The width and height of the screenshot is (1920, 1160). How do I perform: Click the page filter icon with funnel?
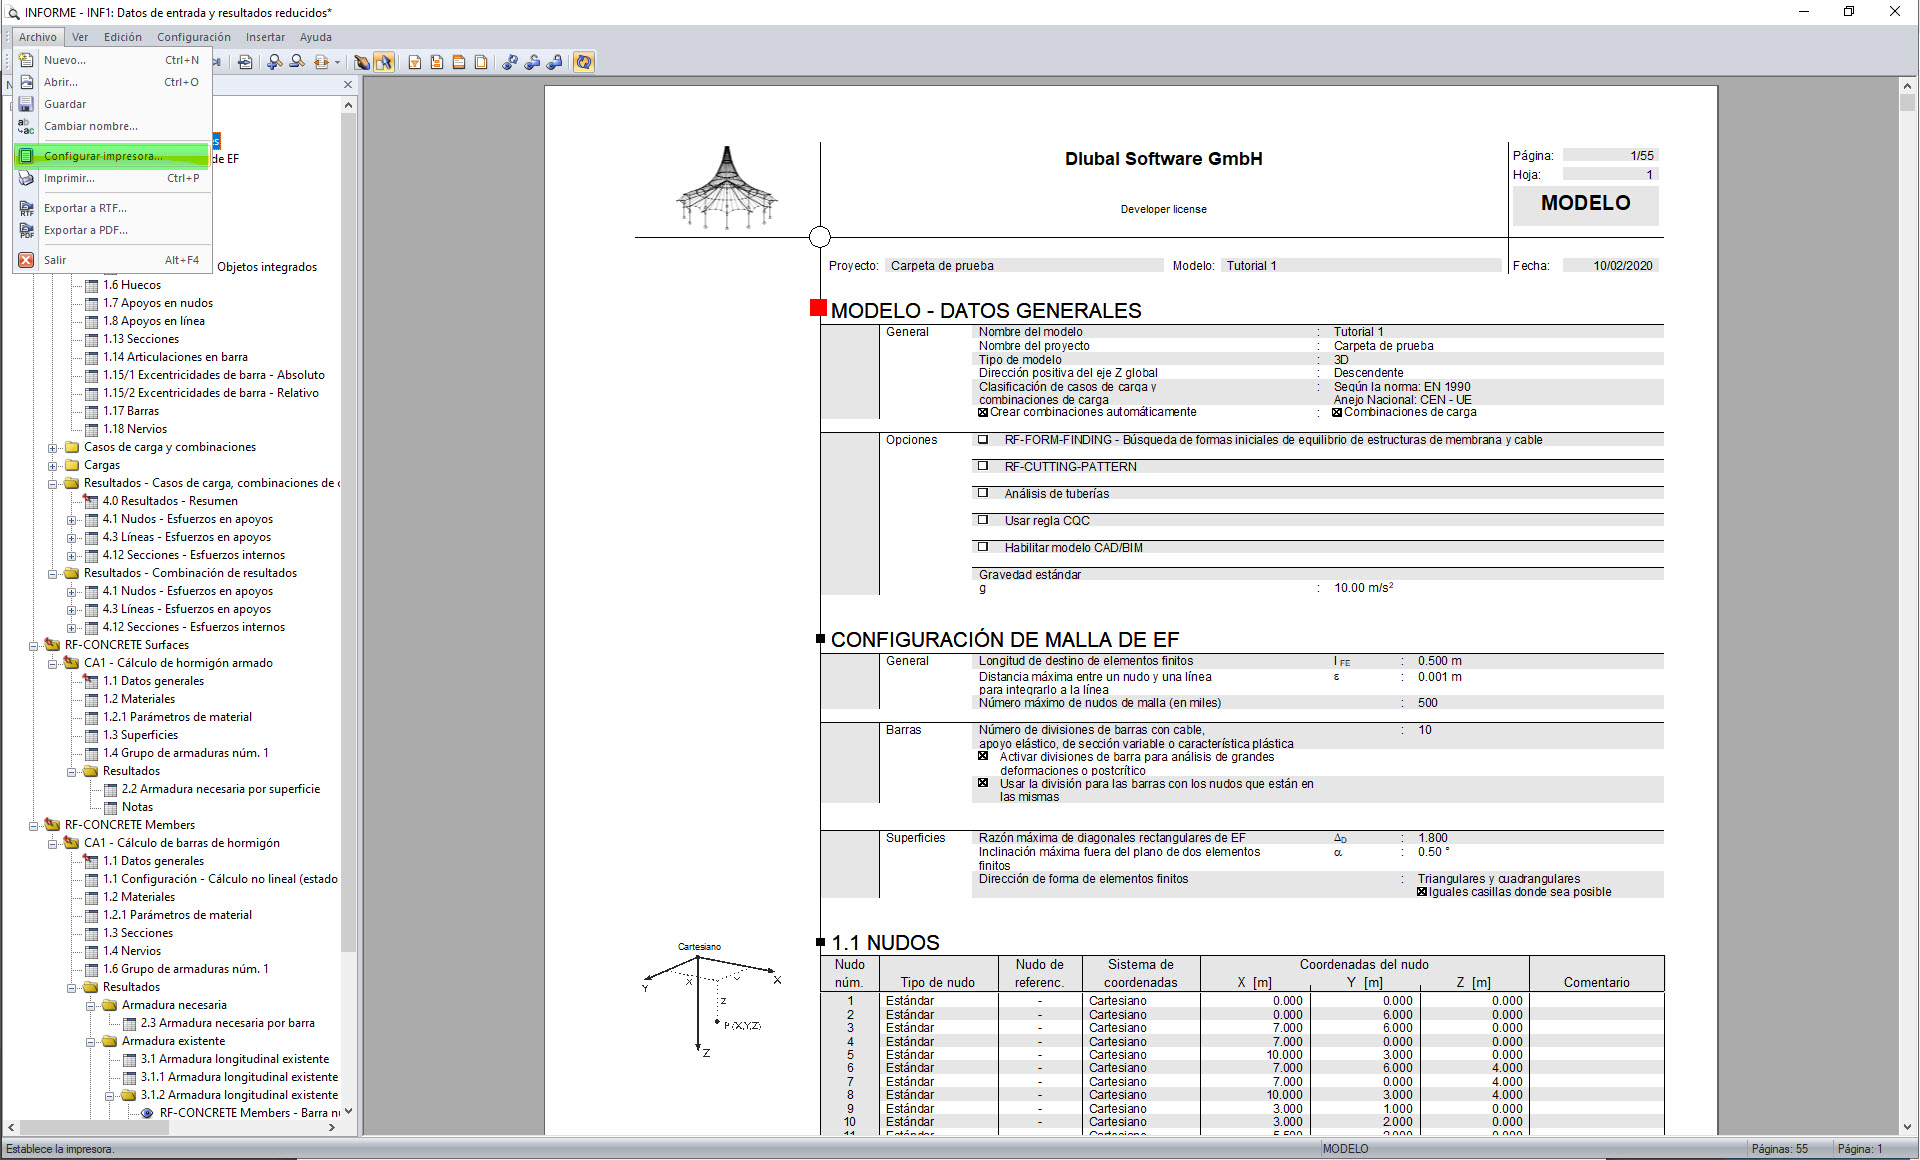pyautogui.click(x=415, y=62)
